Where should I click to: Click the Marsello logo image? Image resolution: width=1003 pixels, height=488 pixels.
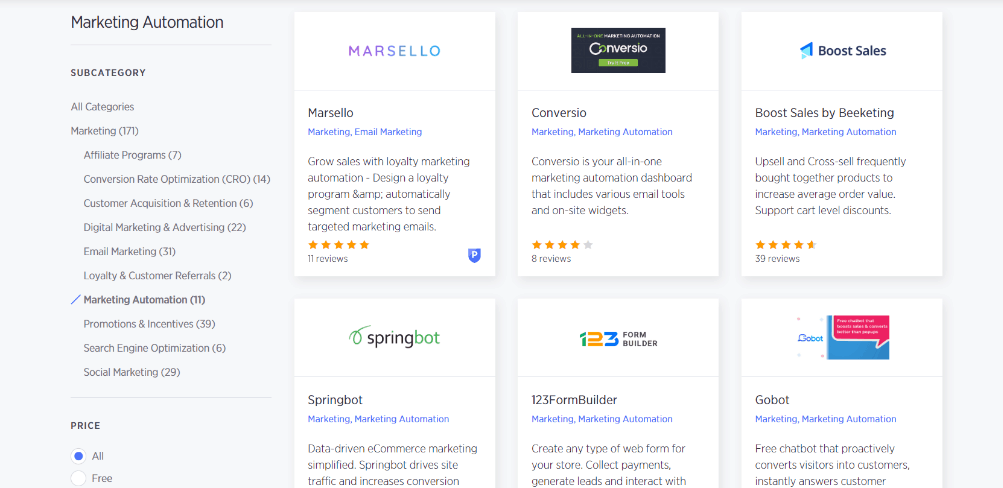coord(394,51)
